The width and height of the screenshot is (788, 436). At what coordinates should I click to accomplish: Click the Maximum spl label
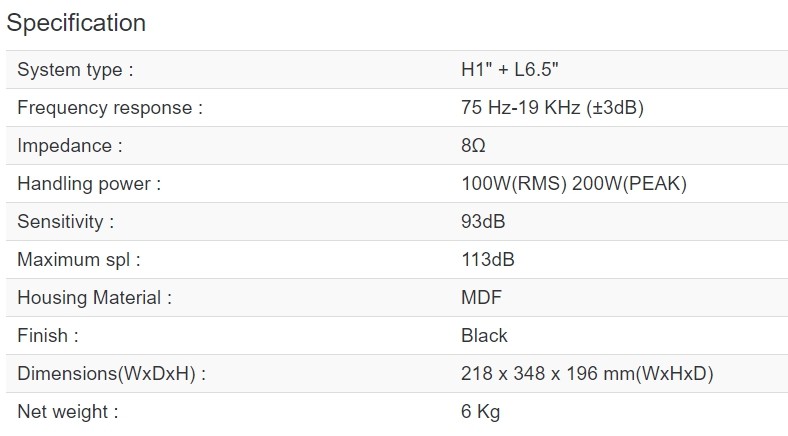[x=79, y=260]
